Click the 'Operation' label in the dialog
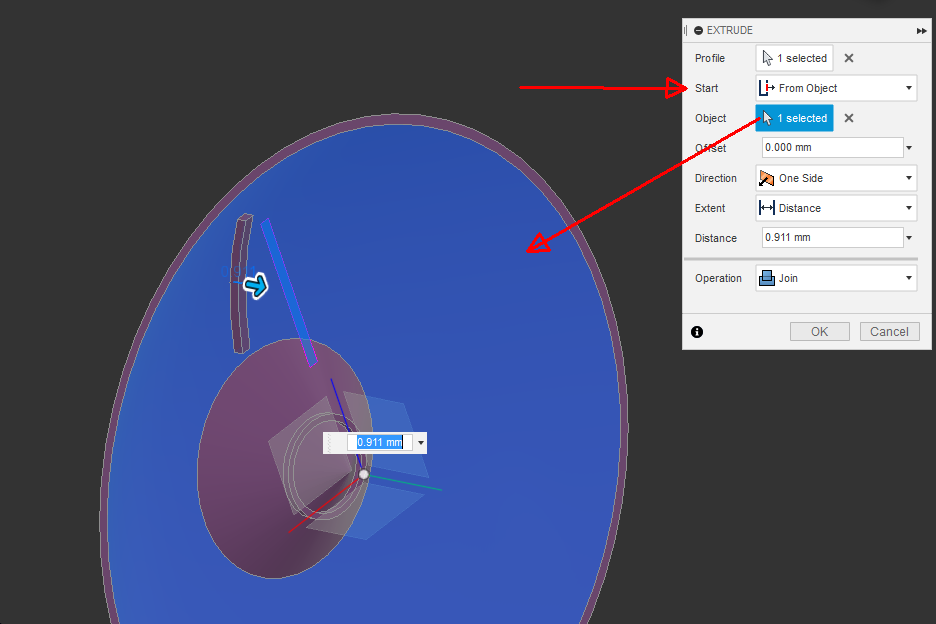The image size is (936, 624). [x=718, y=278]
